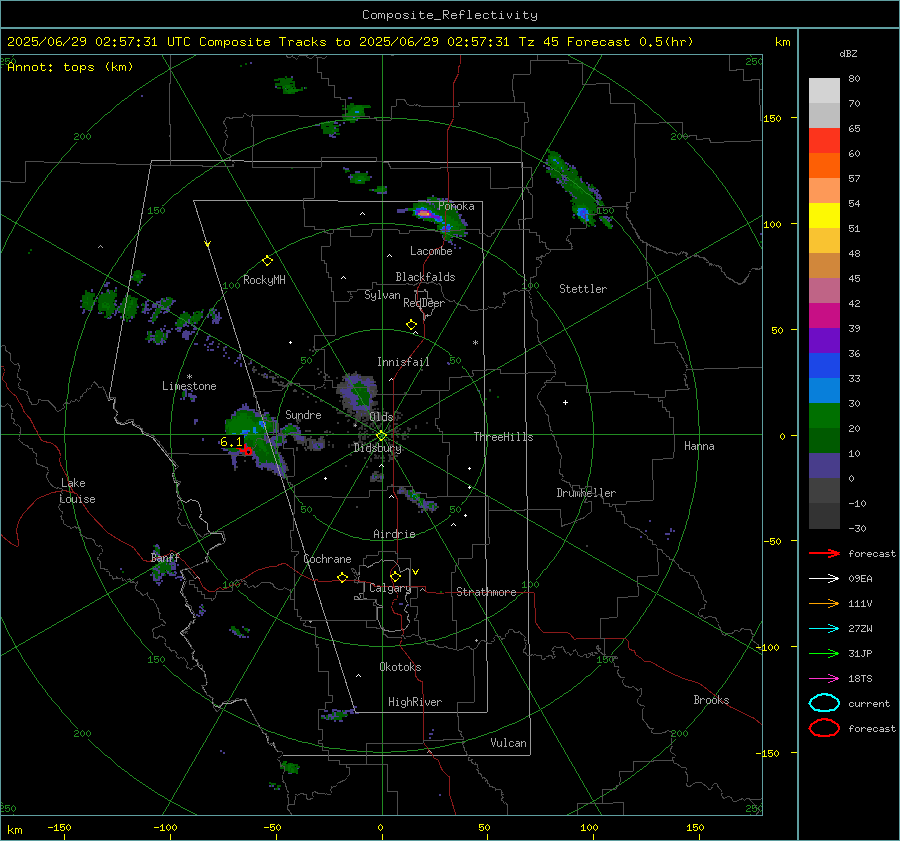This screenshot has height=841, width=900.
Task: Select the radar site diamond at Didsbury
Action: tap(382, 435)
